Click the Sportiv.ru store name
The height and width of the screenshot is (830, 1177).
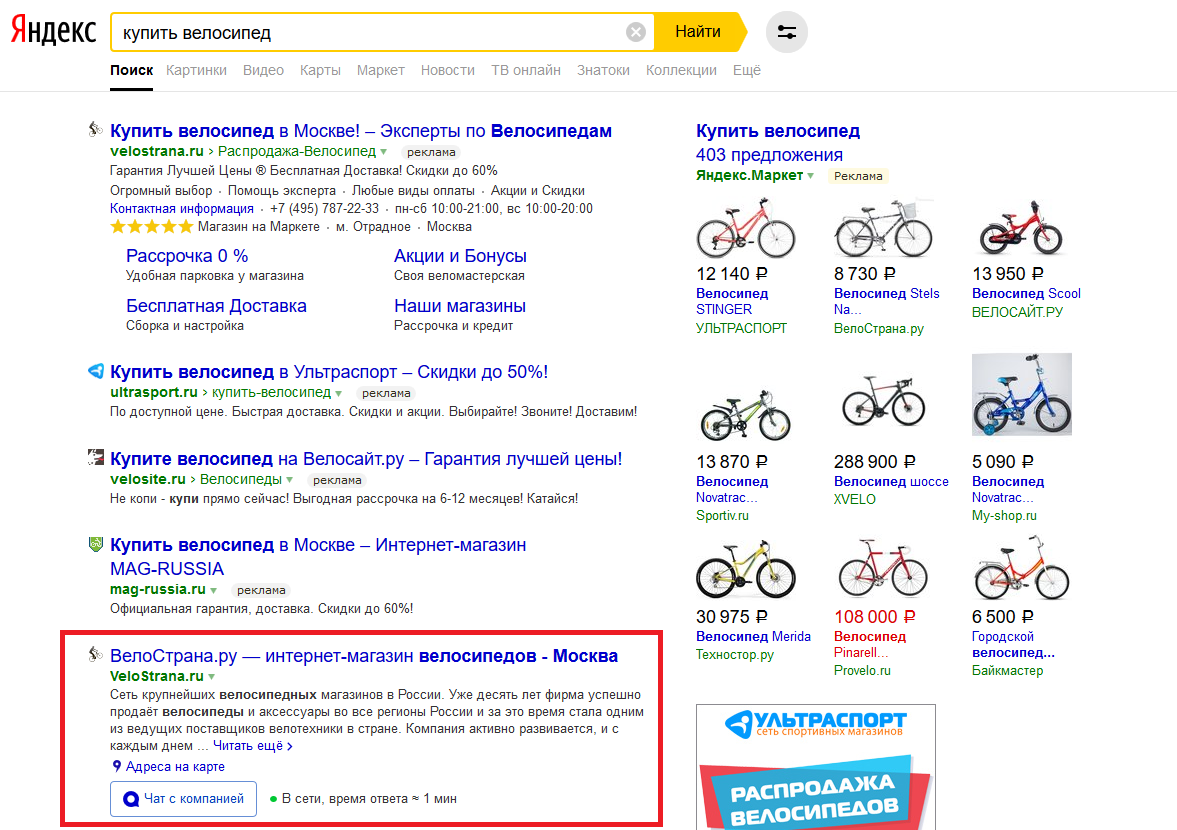pyautogui.click(x=722, y=516)
